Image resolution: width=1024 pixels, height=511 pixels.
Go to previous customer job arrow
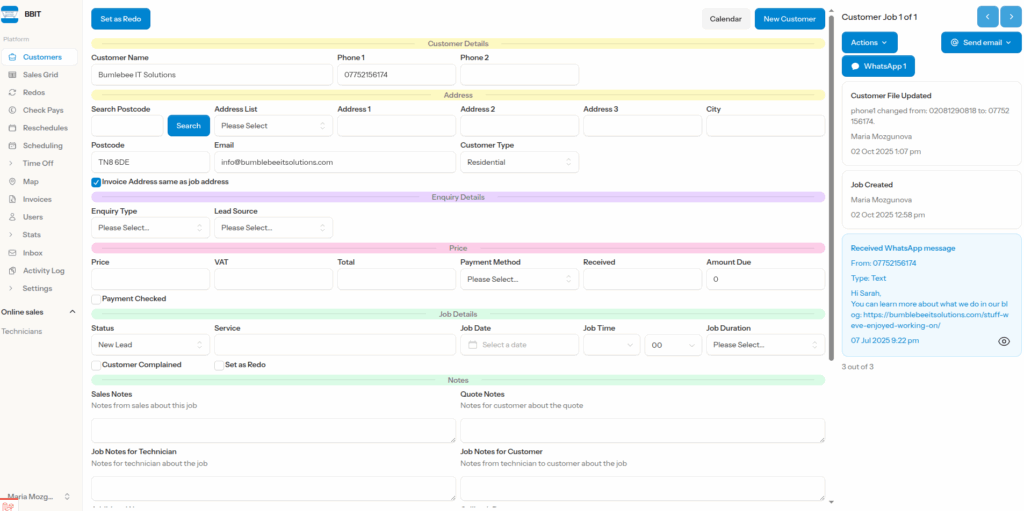(x=987, y=17)
